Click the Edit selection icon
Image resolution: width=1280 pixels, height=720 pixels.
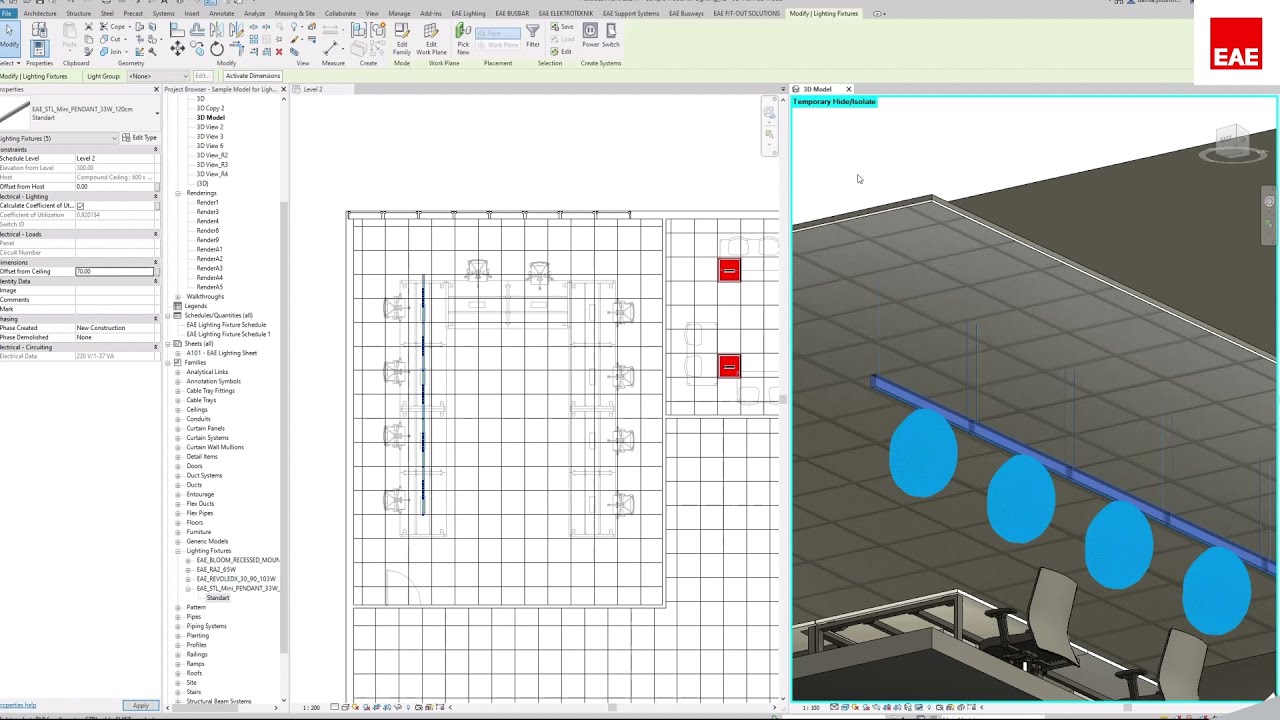point(563,51)
